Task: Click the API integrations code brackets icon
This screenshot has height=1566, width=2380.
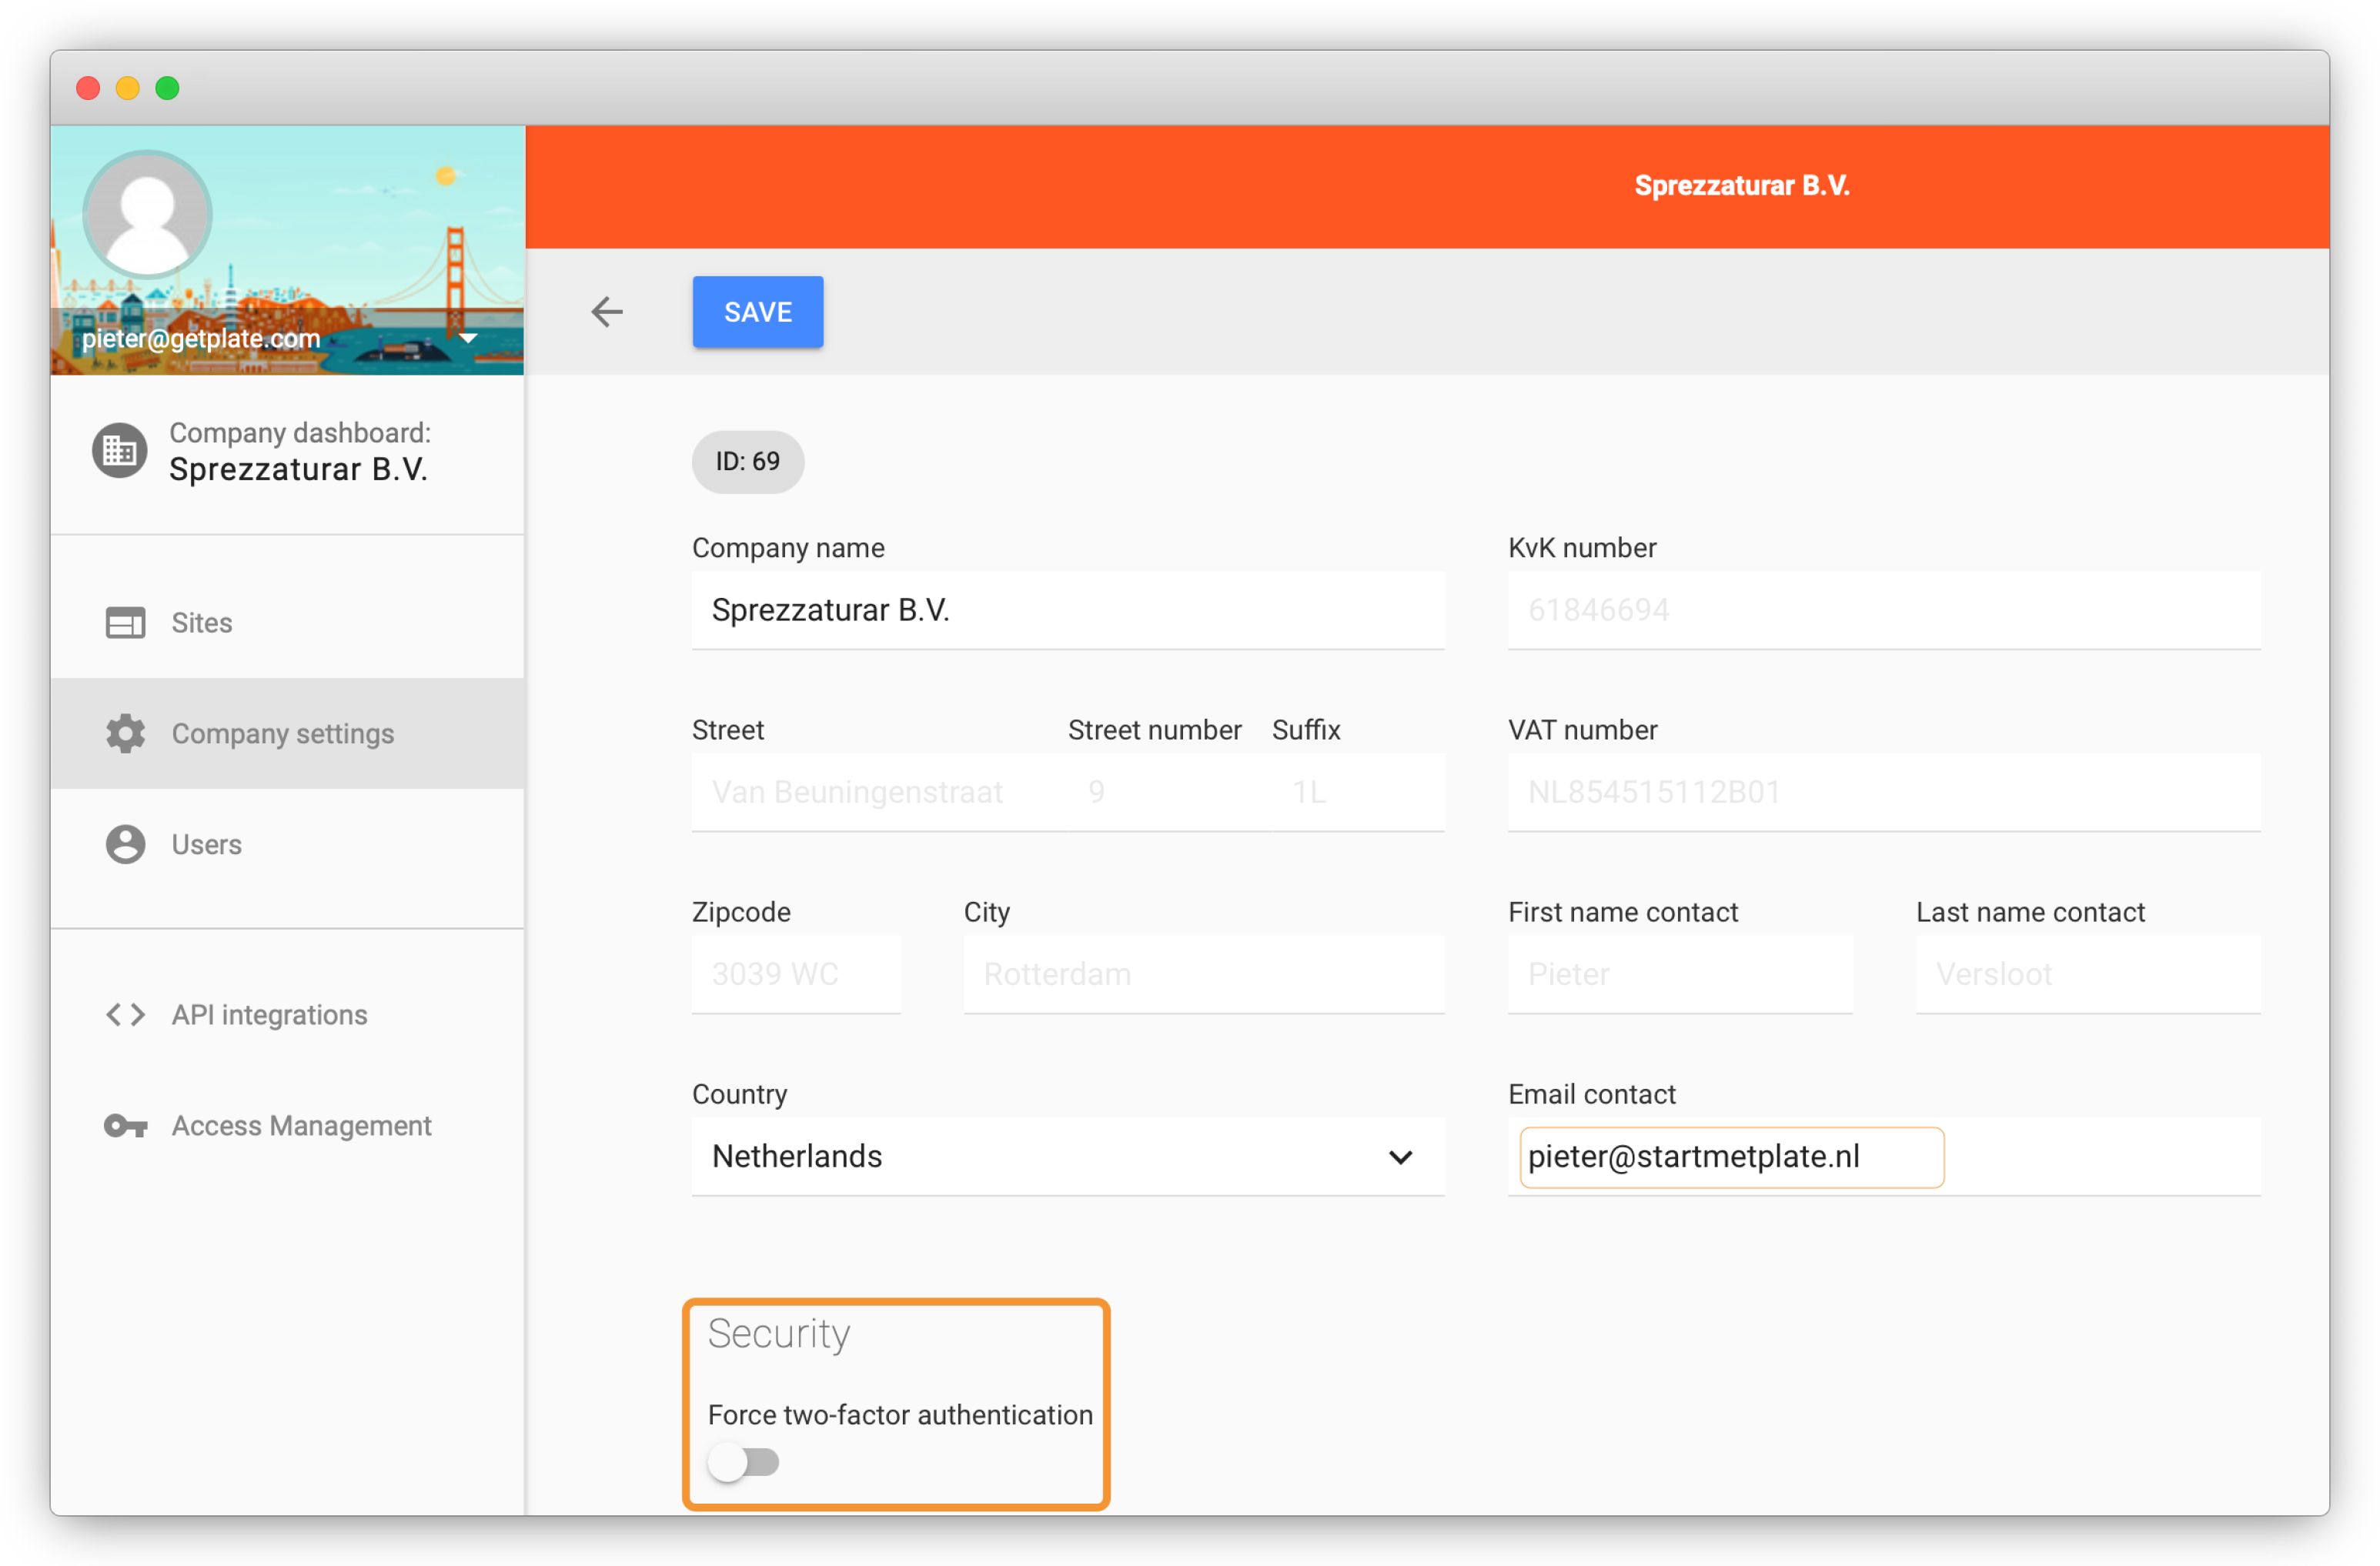Action: 126,1015
